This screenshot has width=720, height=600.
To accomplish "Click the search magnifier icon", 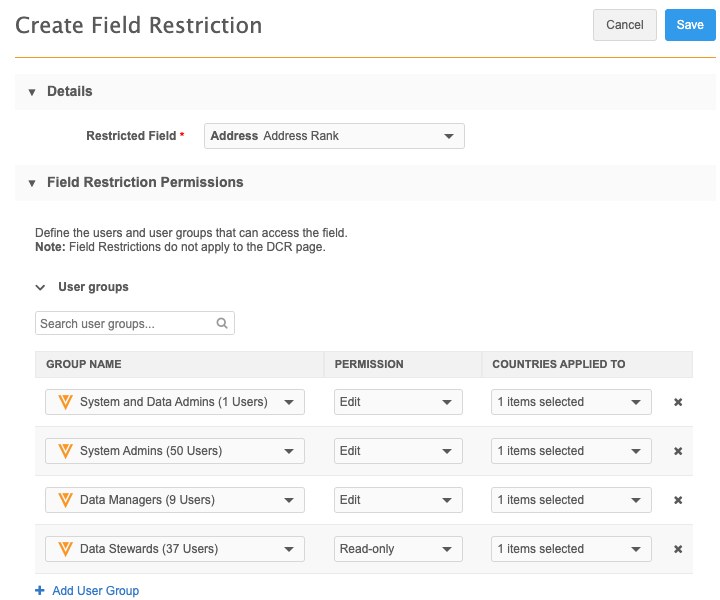I will pos(222,324).
